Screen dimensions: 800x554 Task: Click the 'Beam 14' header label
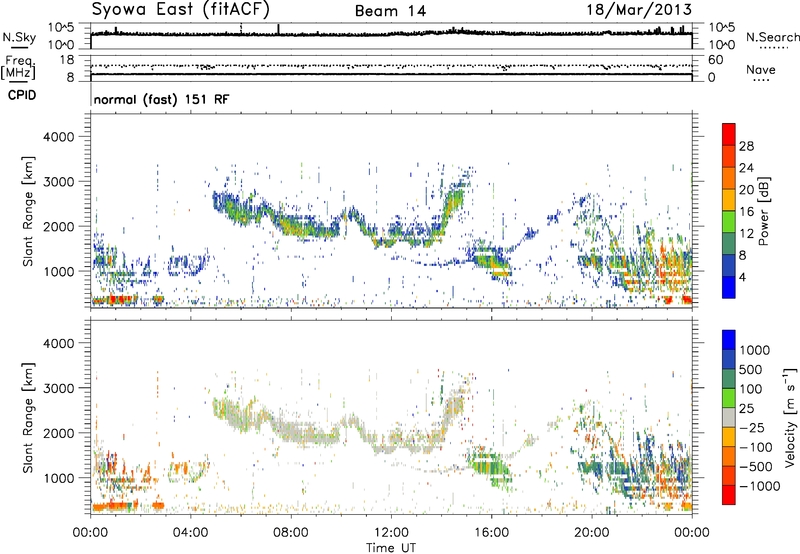coord(390,11)
